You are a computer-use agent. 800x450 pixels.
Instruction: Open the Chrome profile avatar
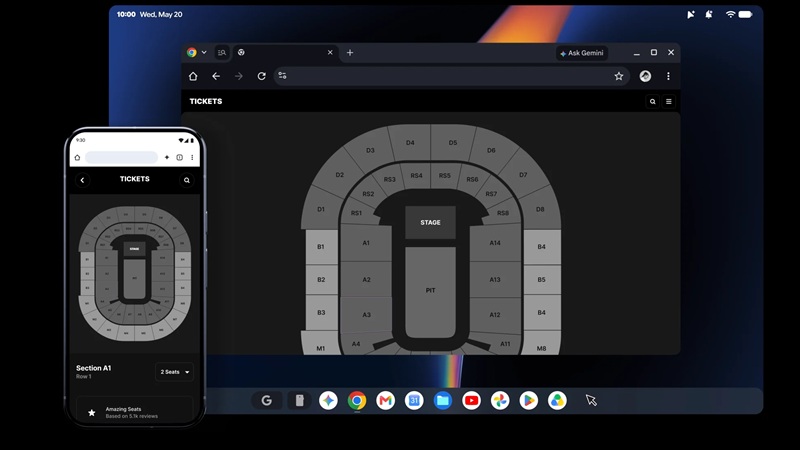(645, 76)
